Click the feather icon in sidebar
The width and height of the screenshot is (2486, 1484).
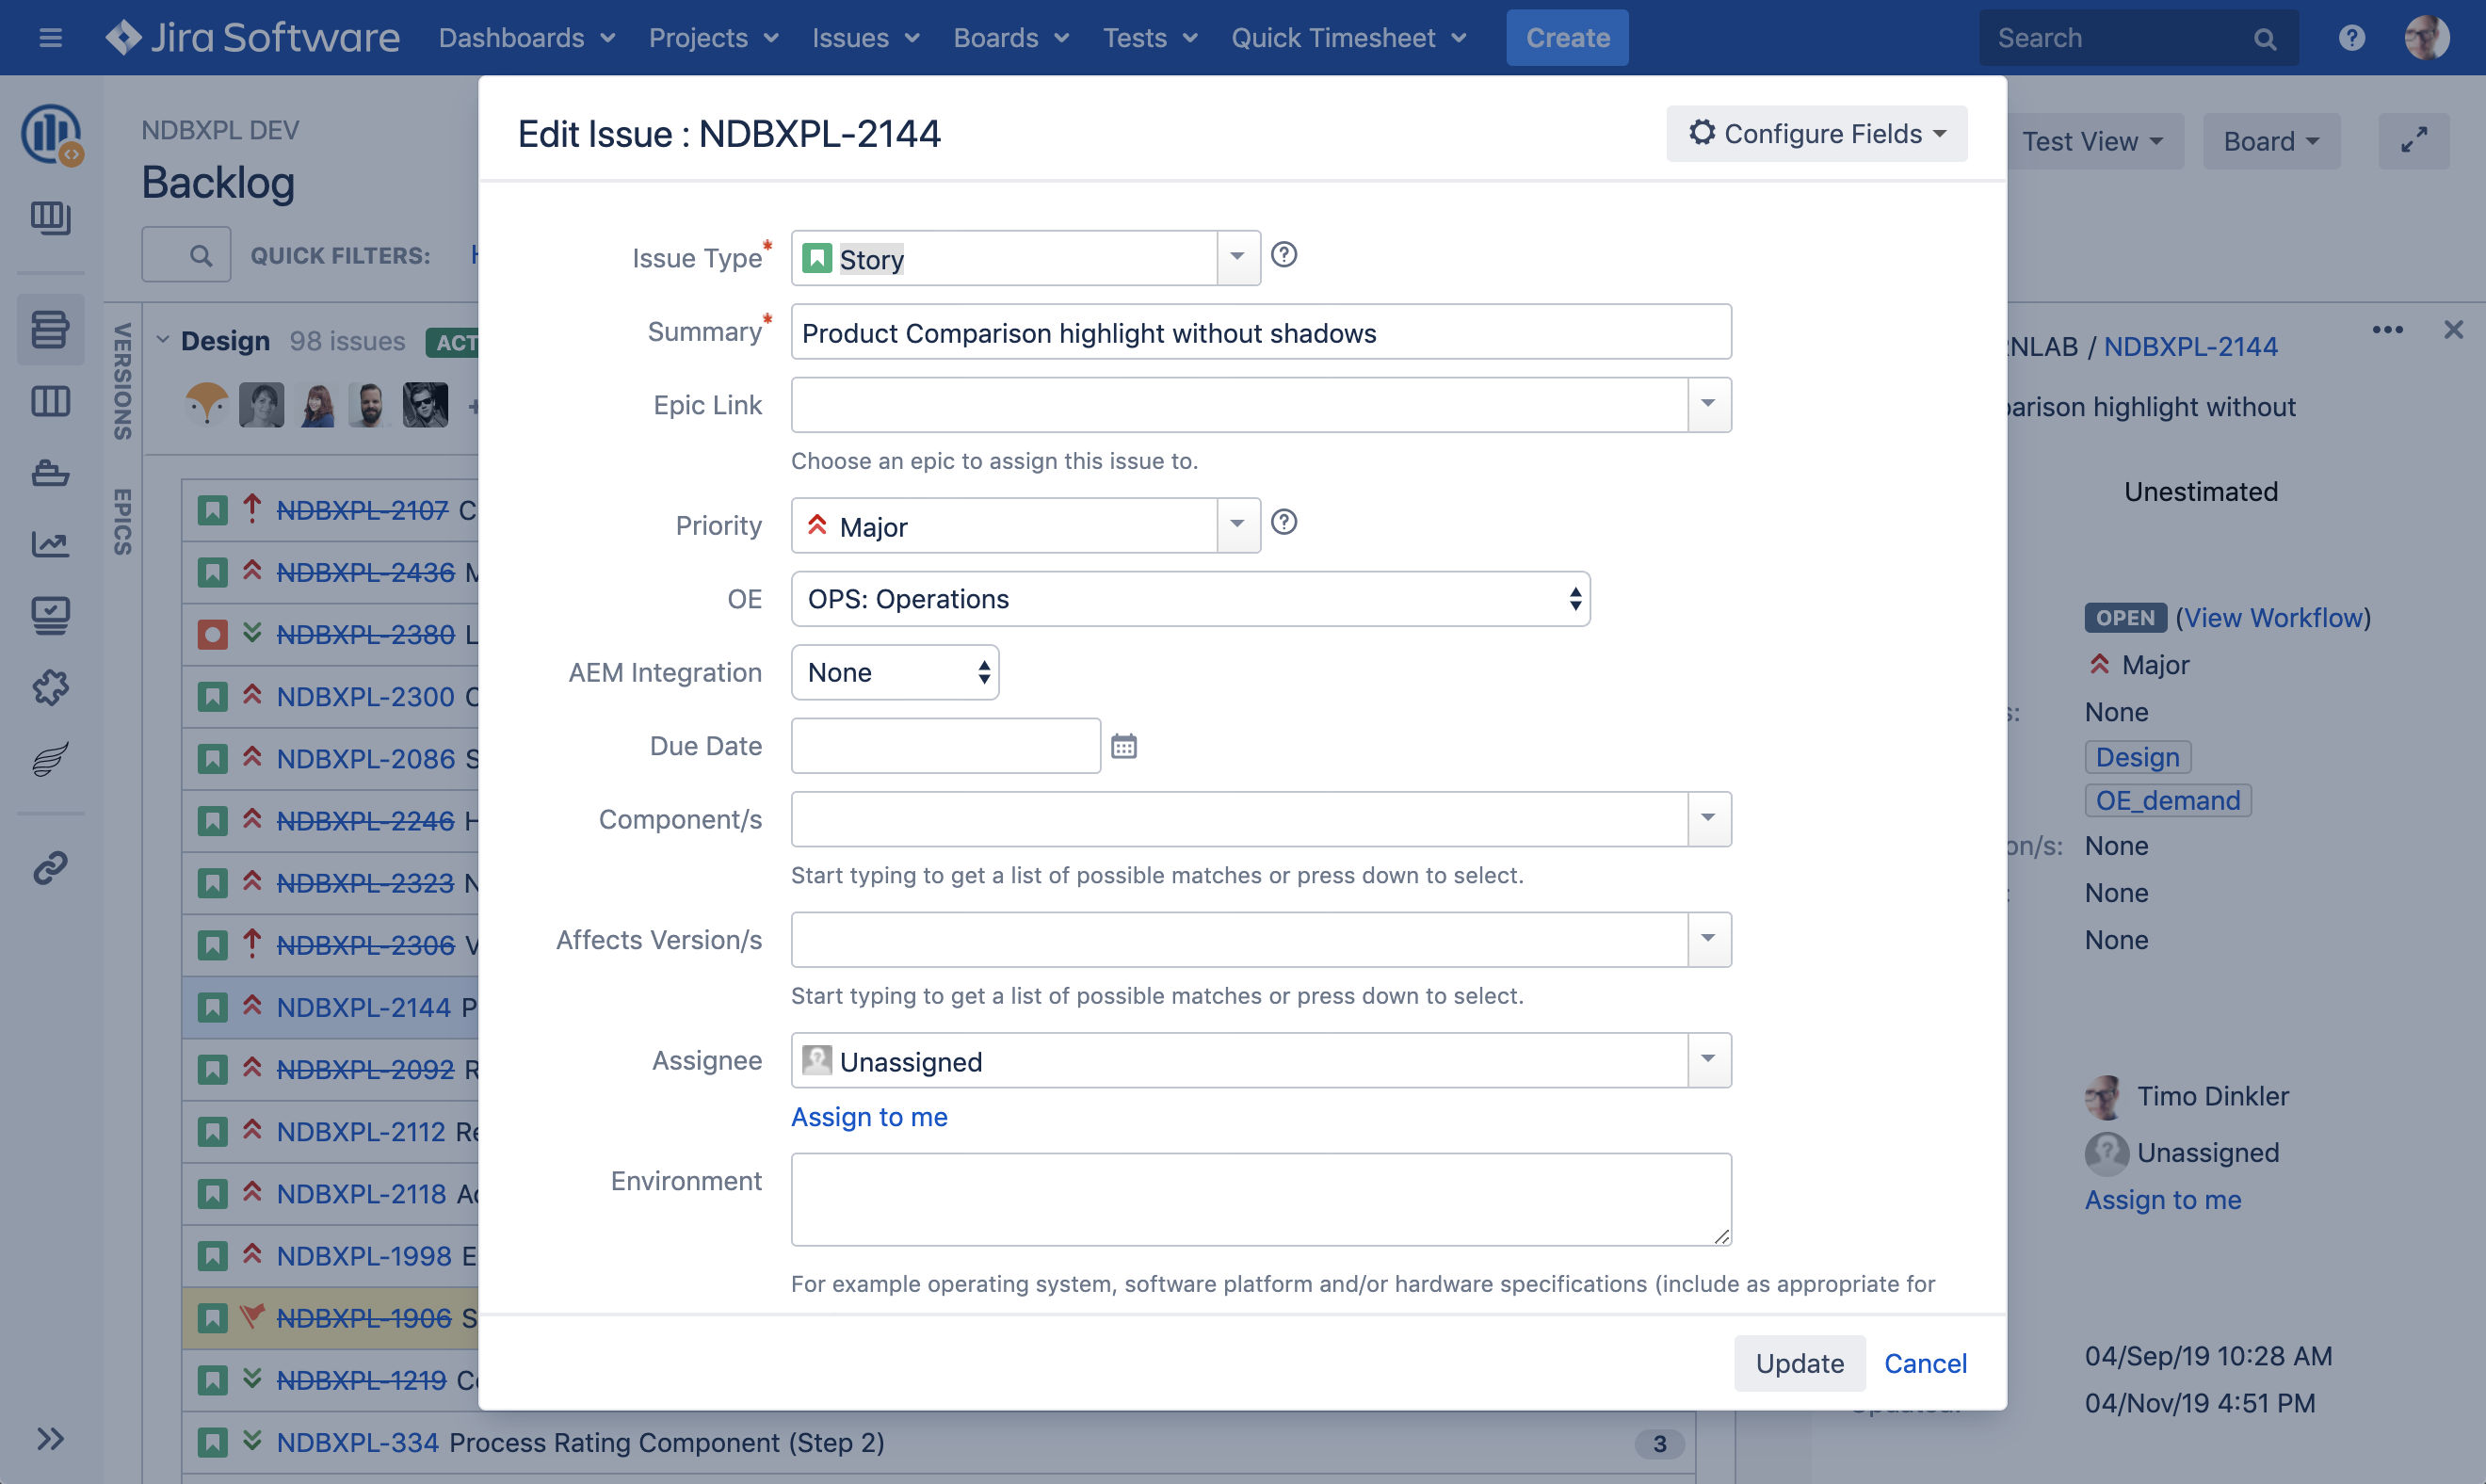pyautogui.click(x=50, y=759)
